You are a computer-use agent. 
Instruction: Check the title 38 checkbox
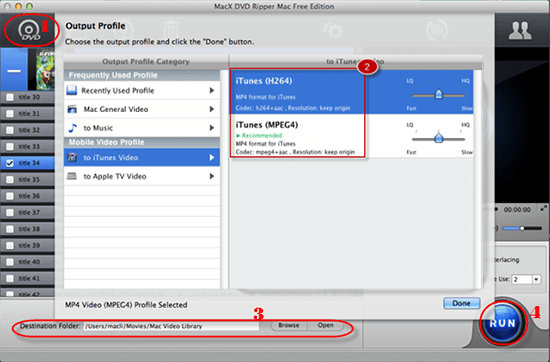(x=10, y=229)
